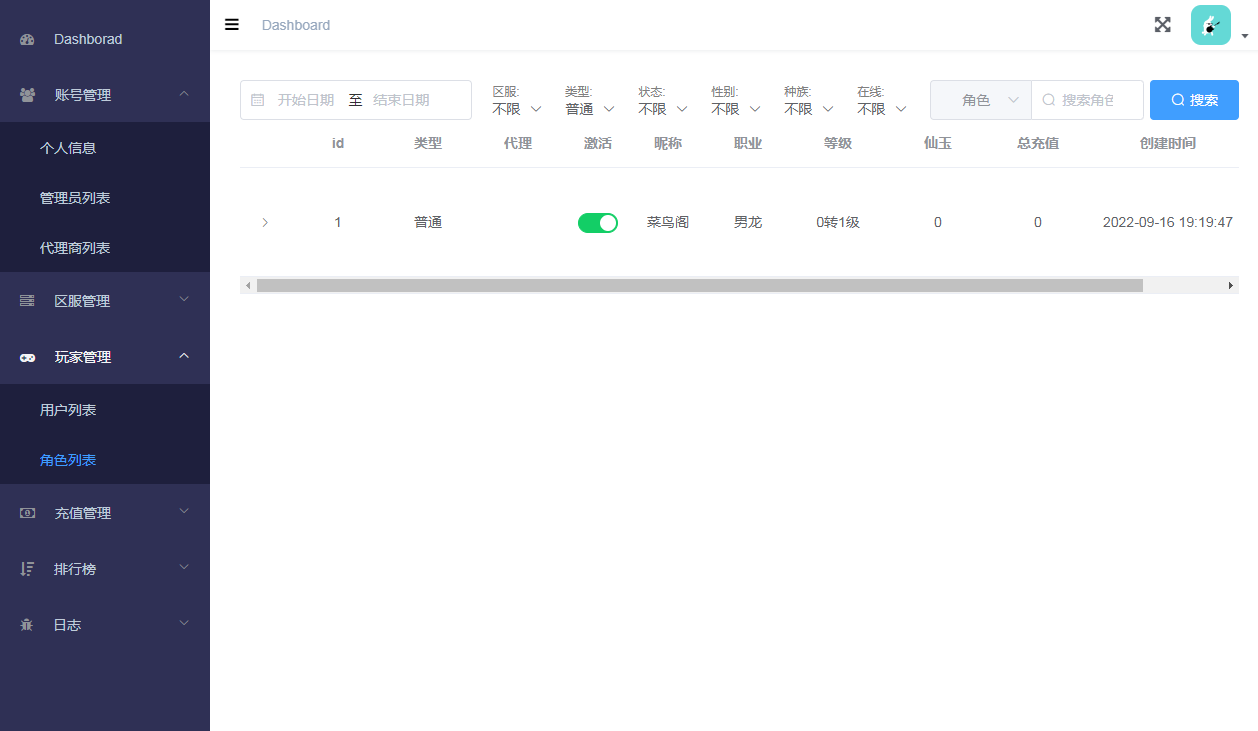Click the 充值管理 money icon

pyautogui.click(x=27, y=513)
